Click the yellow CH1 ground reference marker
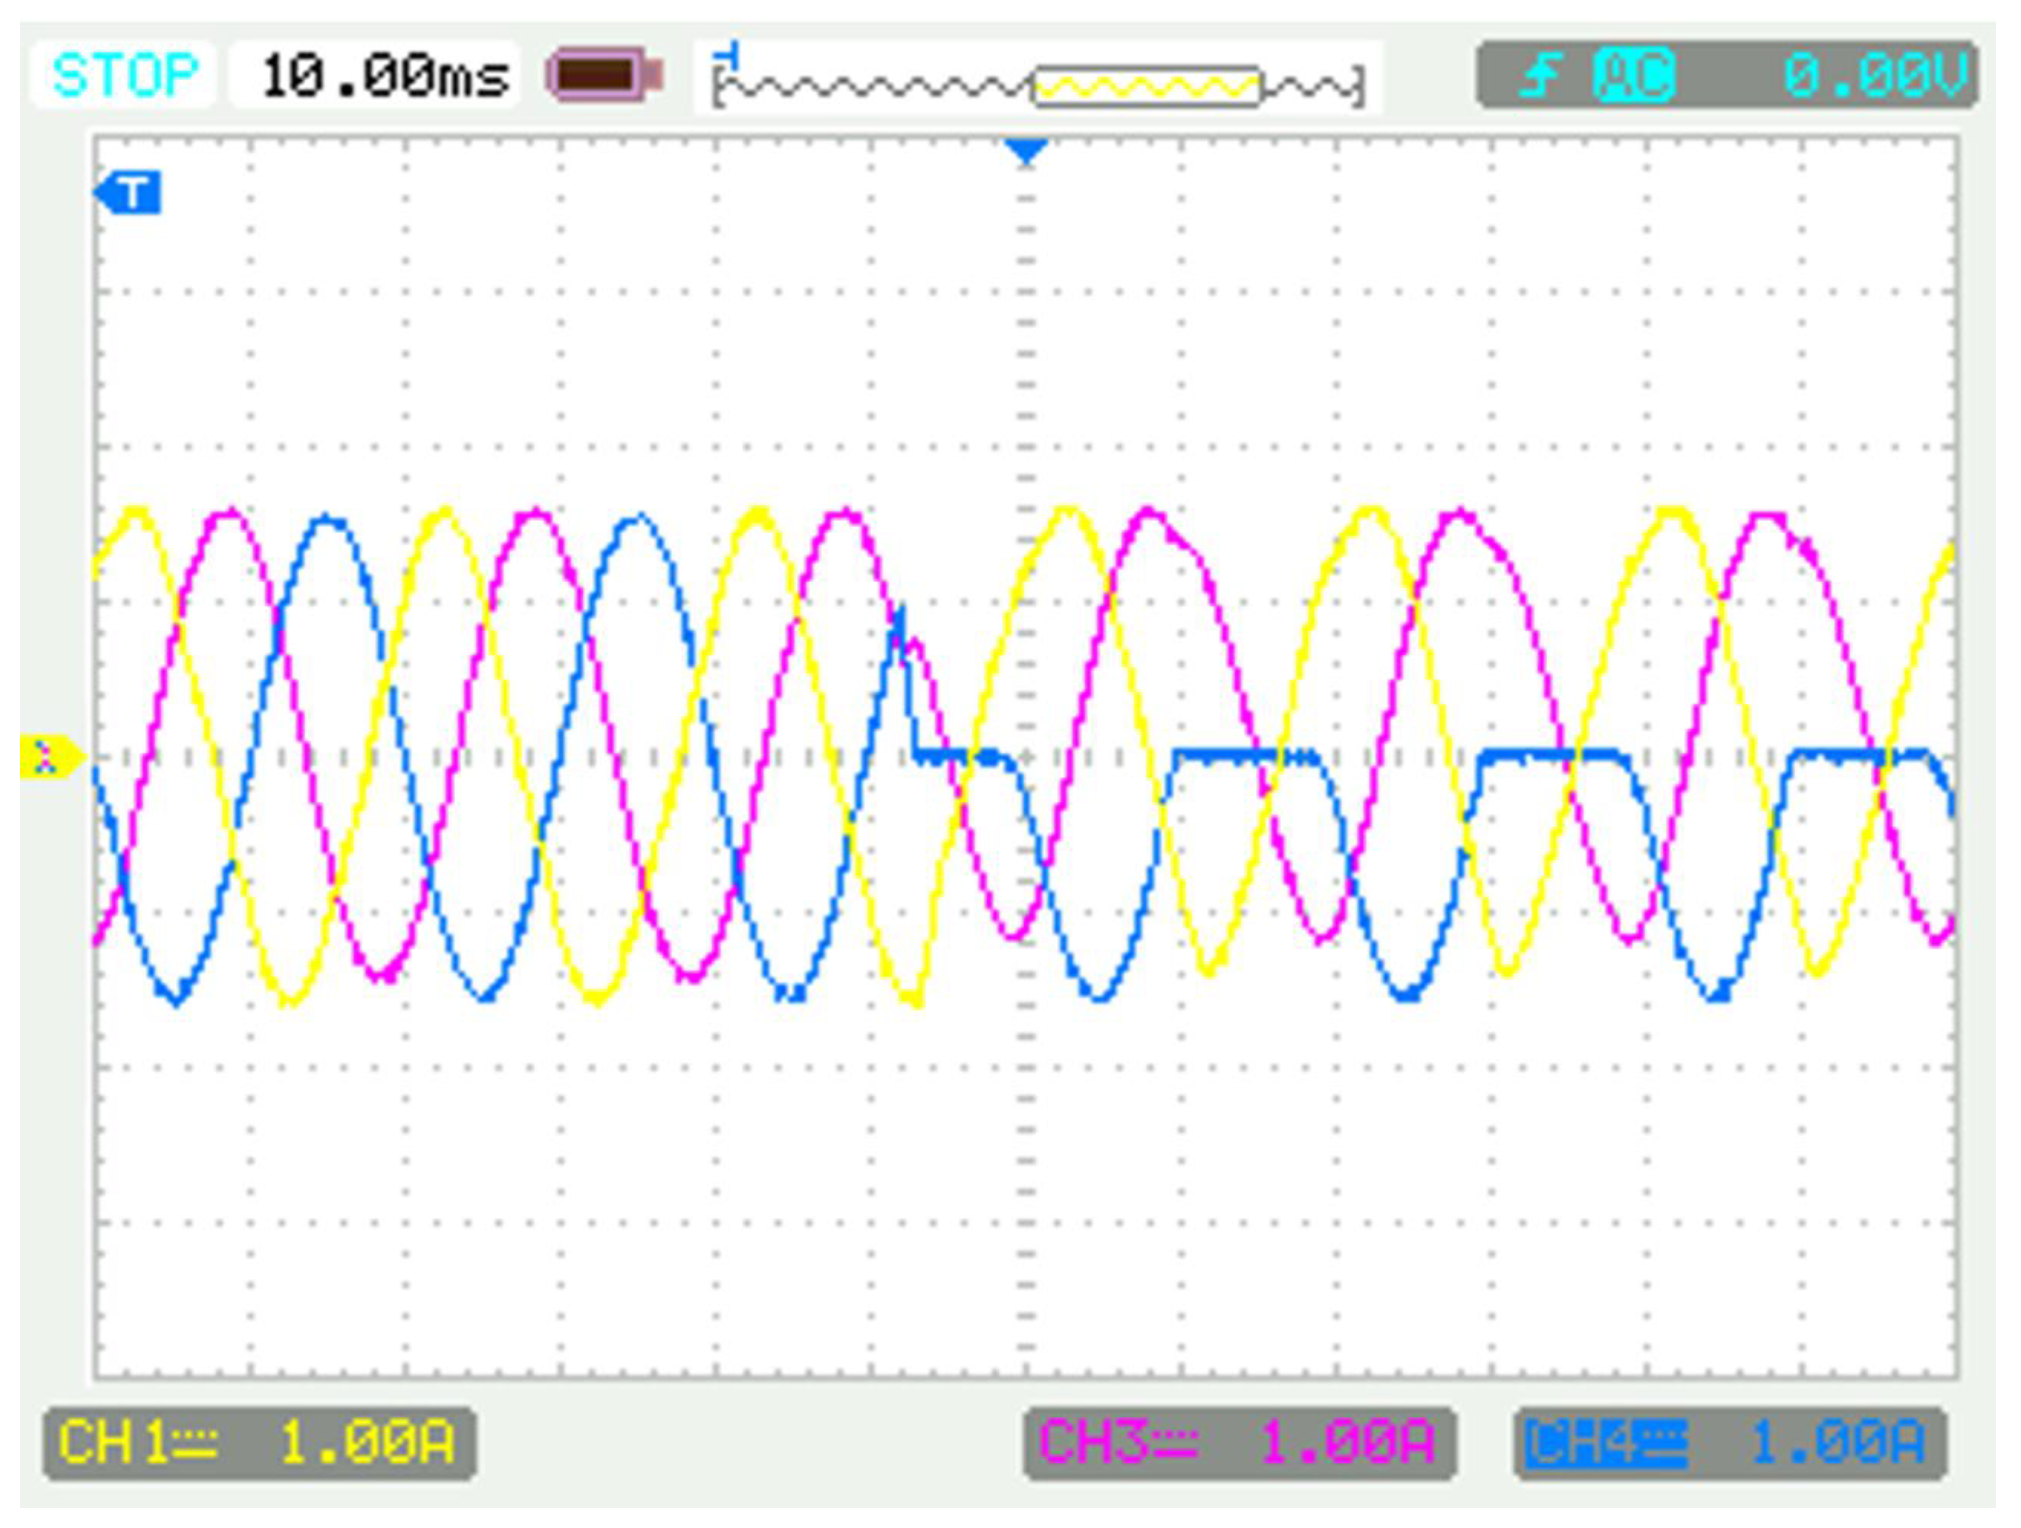Screen dimensions: 2021x1528 47,756
